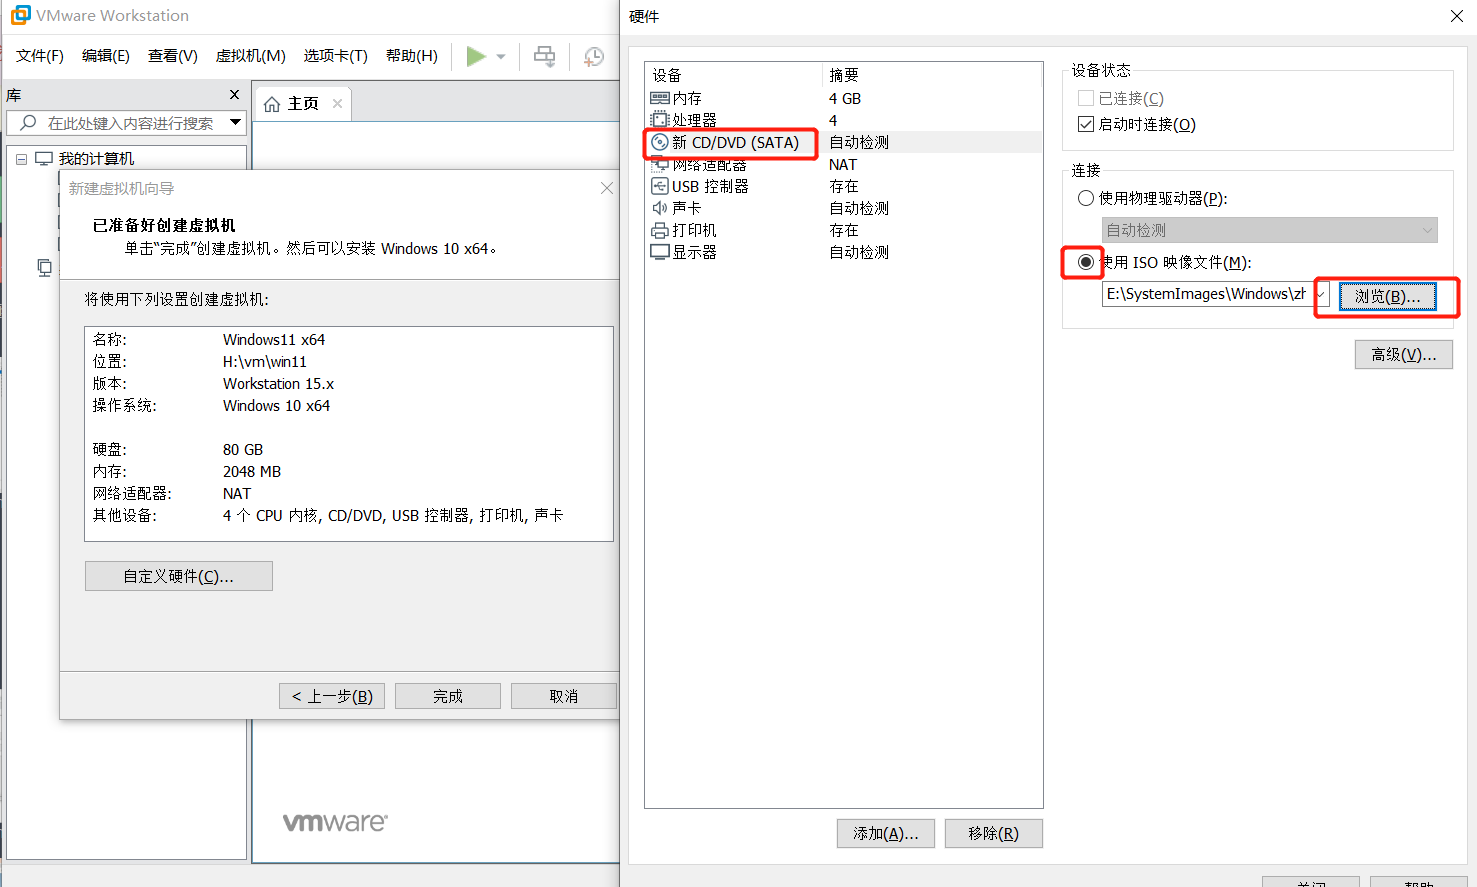
Task: Click the NAT summary cell in hardware list
Action: click(x=843, y=164)
